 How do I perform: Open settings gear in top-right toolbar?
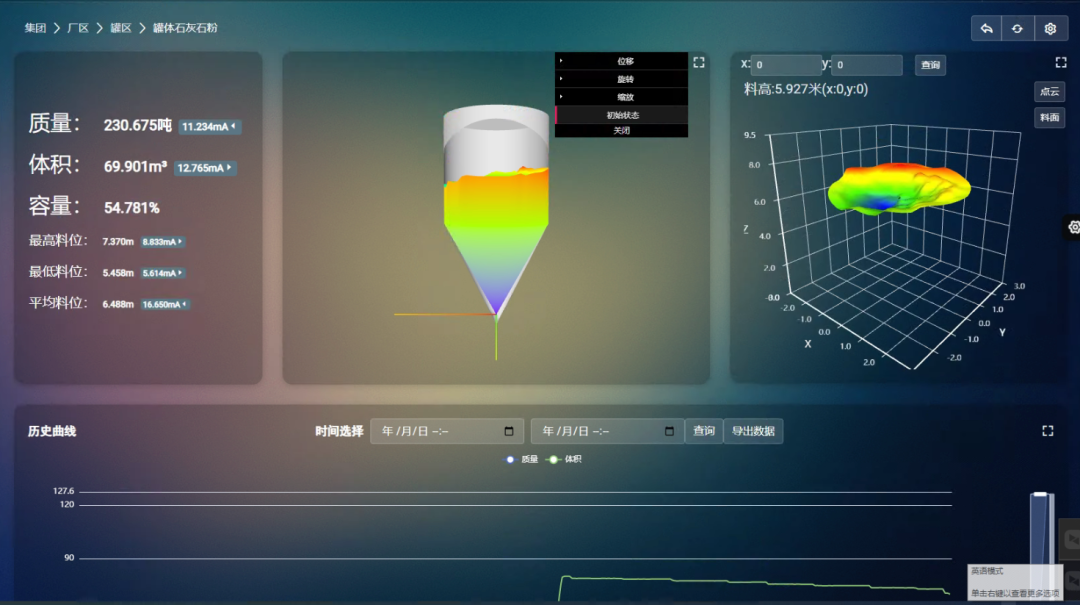pos(1050,29)
